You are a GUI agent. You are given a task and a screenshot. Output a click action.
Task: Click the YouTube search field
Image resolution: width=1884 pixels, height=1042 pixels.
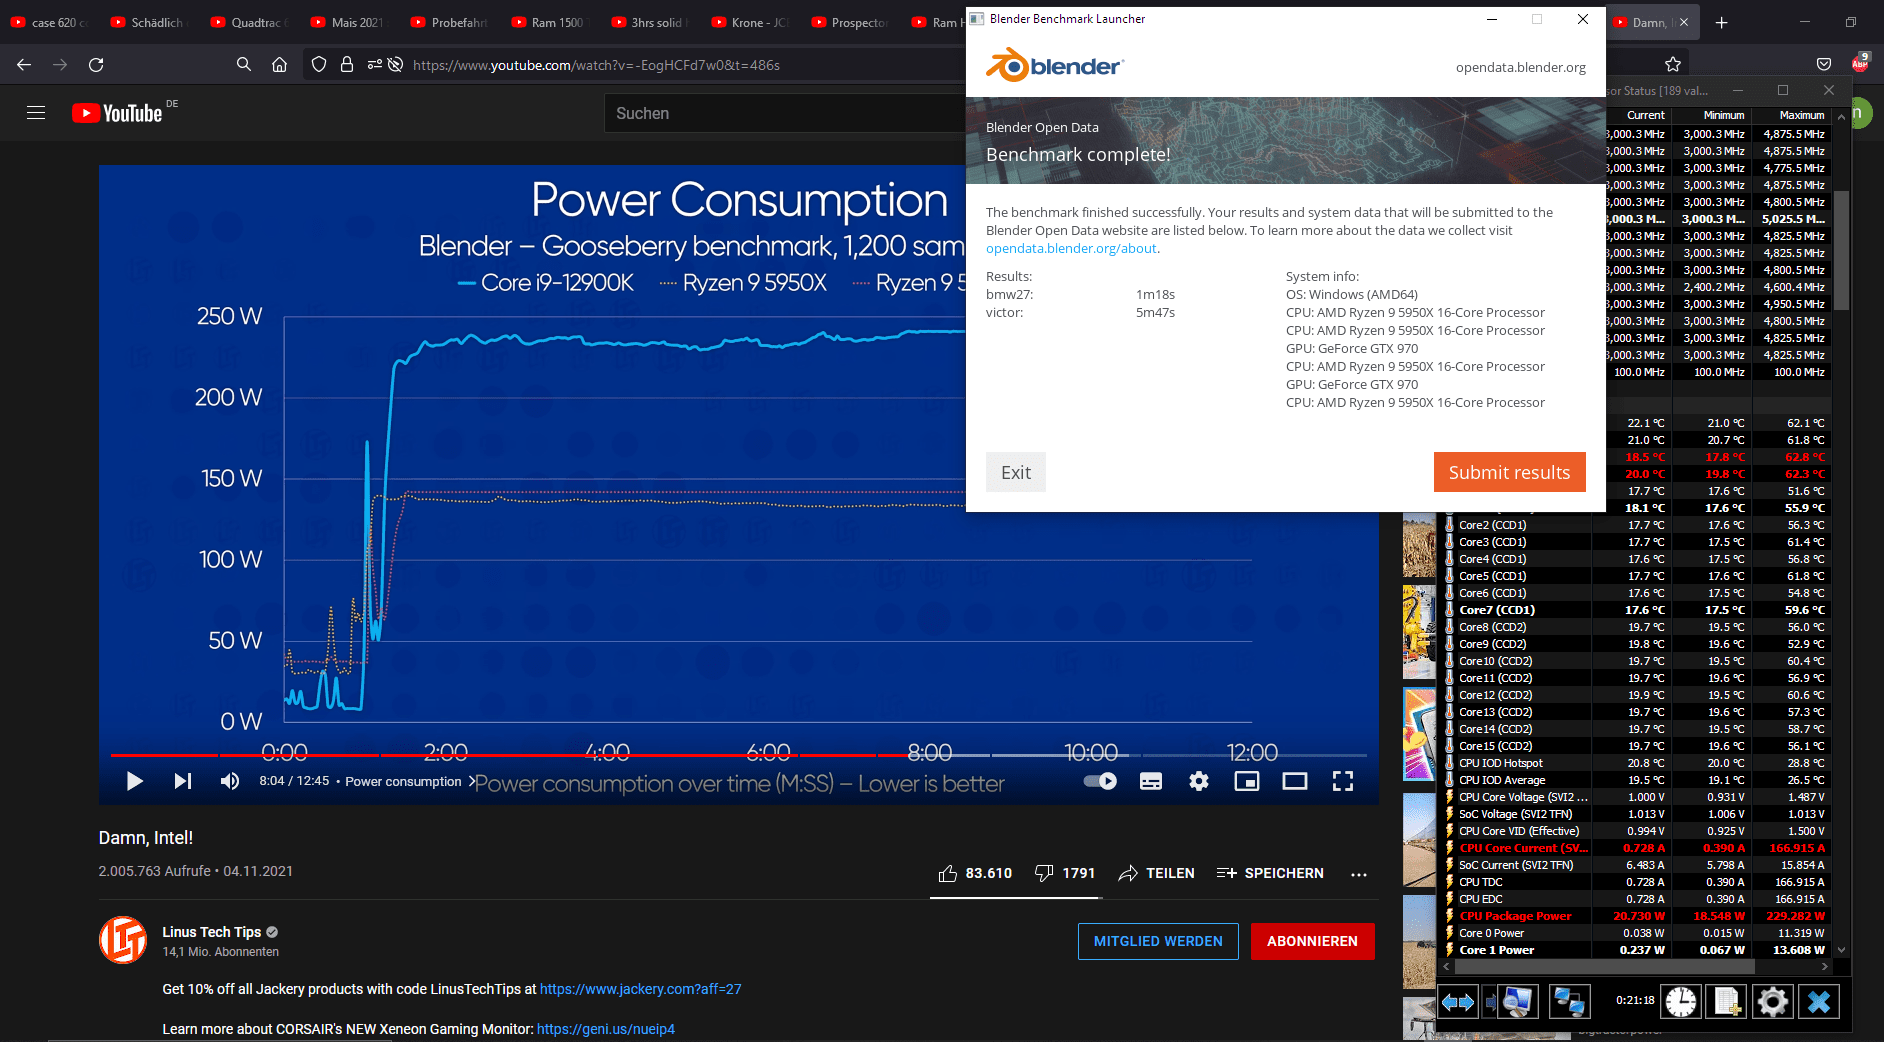[784, 113]
